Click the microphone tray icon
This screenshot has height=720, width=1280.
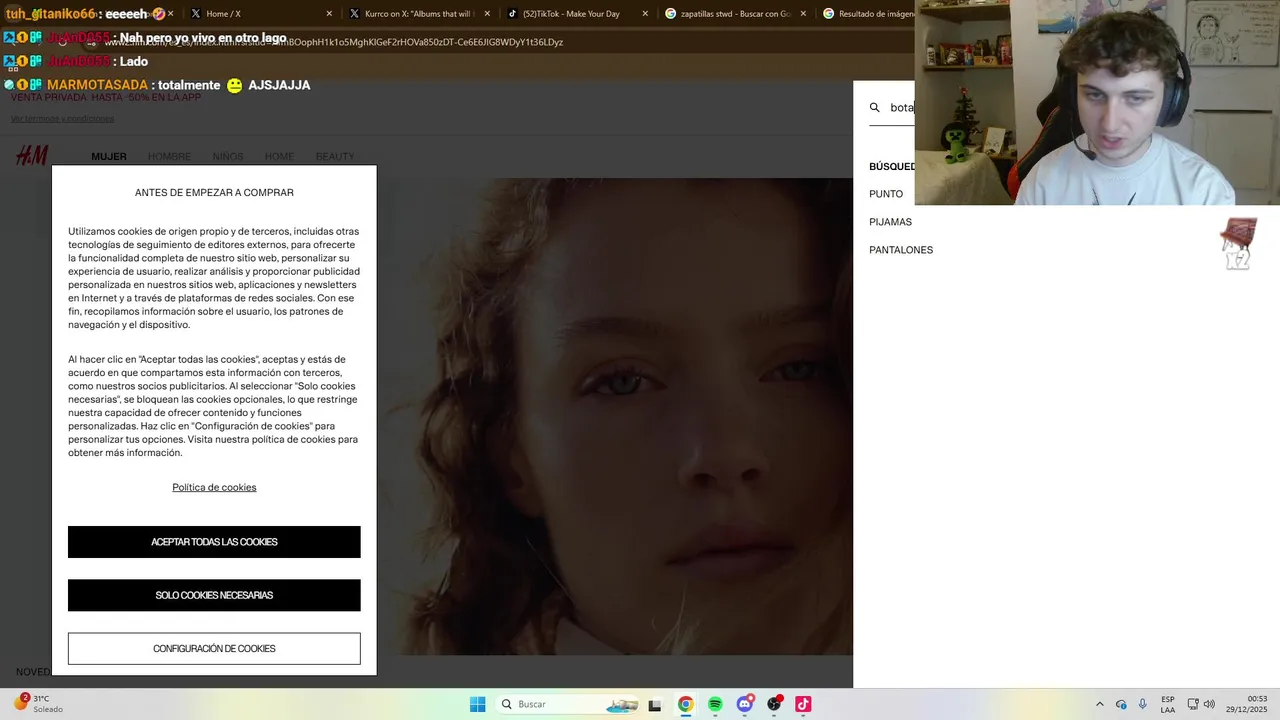[x=1142, y=704]
